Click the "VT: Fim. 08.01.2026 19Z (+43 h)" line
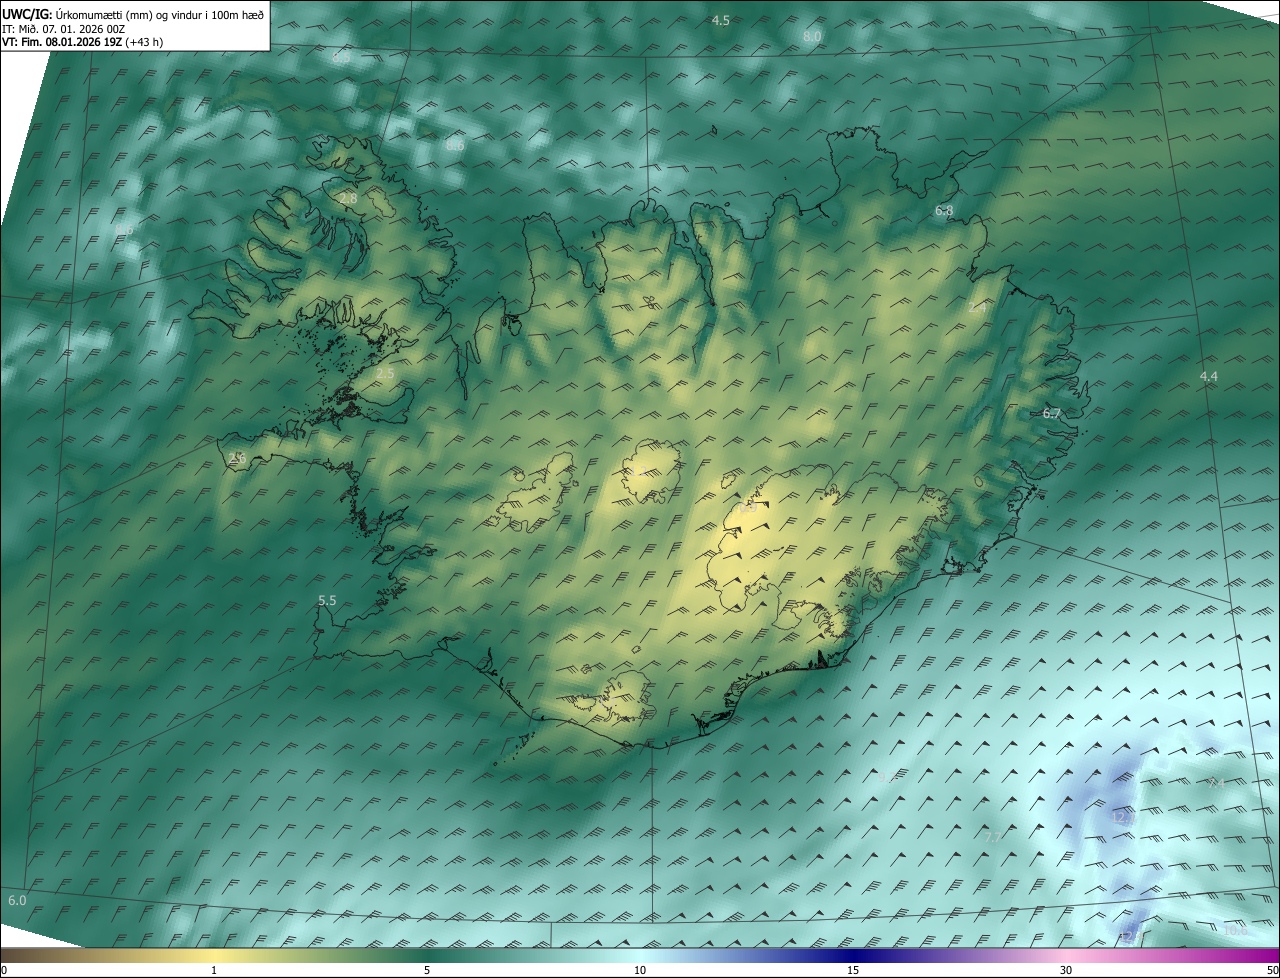Screen dimensions: 1280x978 (82, 43)
